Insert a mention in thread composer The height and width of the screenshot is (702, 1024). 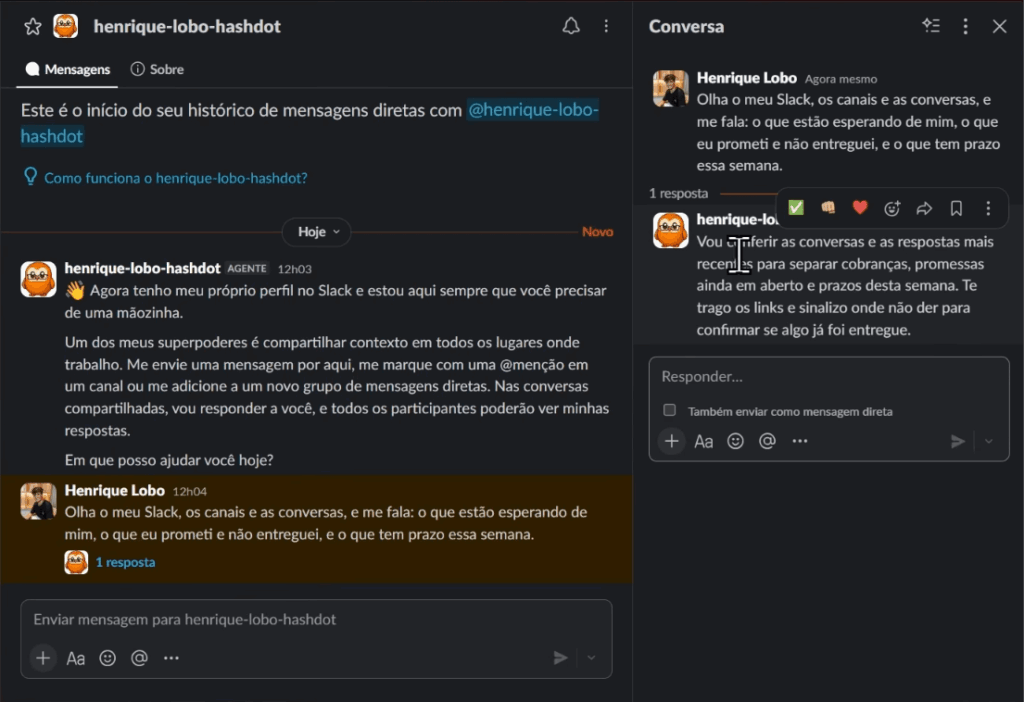tap(767, 441)
